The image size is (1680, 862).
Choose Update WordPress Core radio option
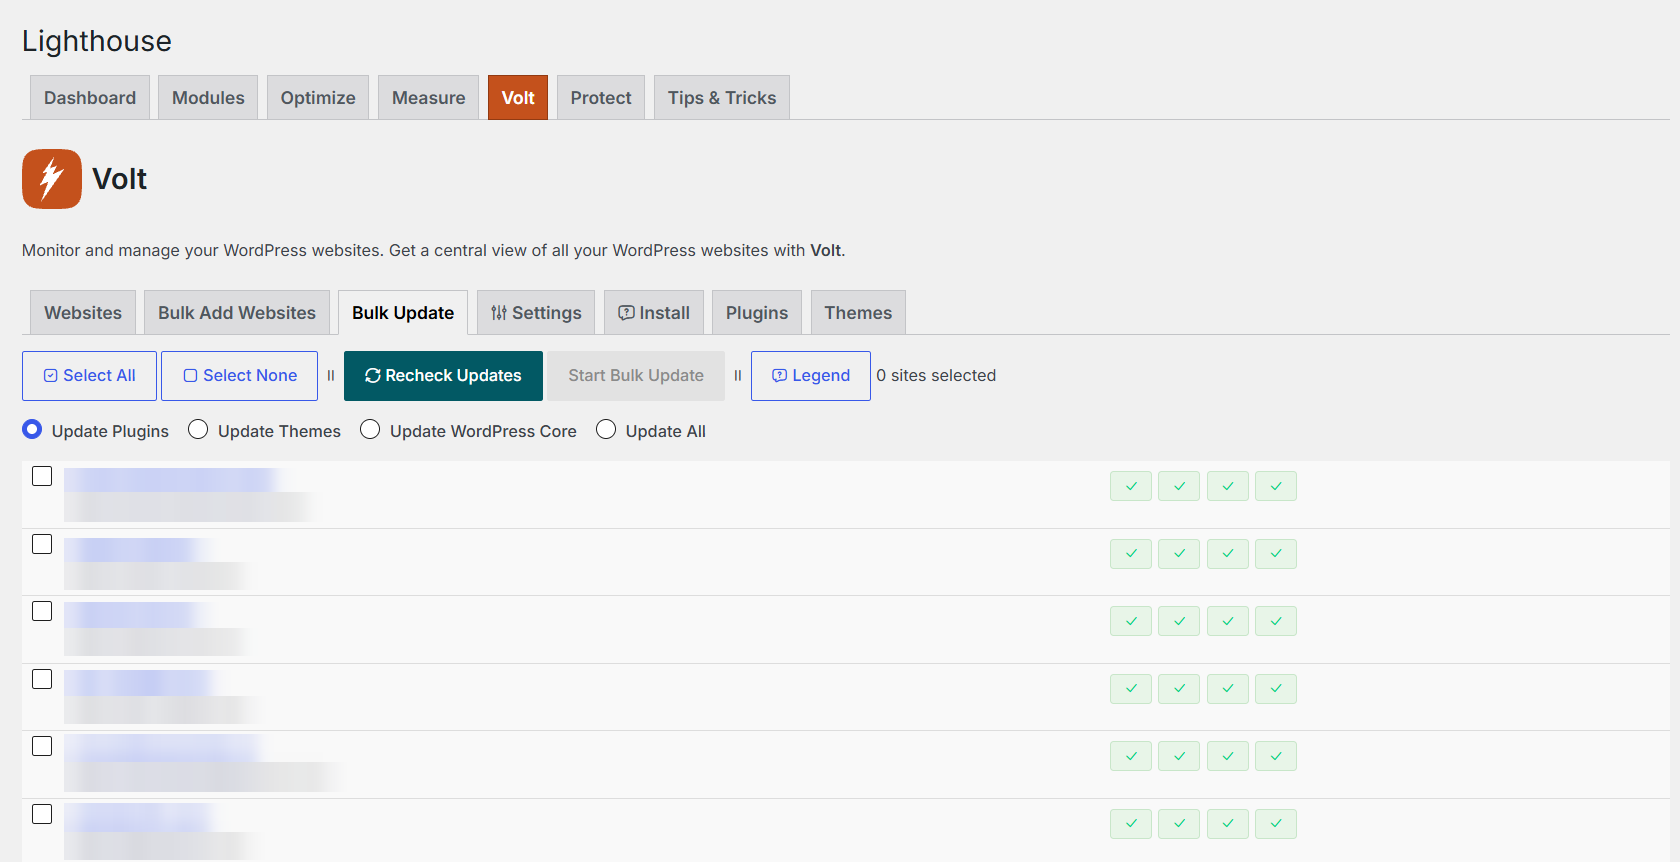370,429
